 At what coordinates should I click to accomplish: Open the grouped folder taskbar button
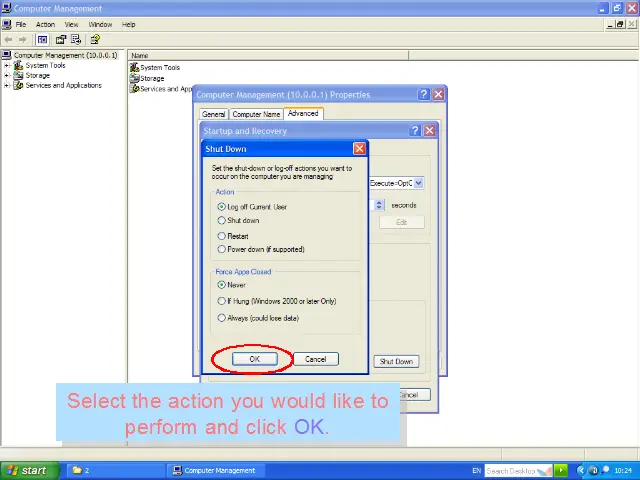(115, 471)
